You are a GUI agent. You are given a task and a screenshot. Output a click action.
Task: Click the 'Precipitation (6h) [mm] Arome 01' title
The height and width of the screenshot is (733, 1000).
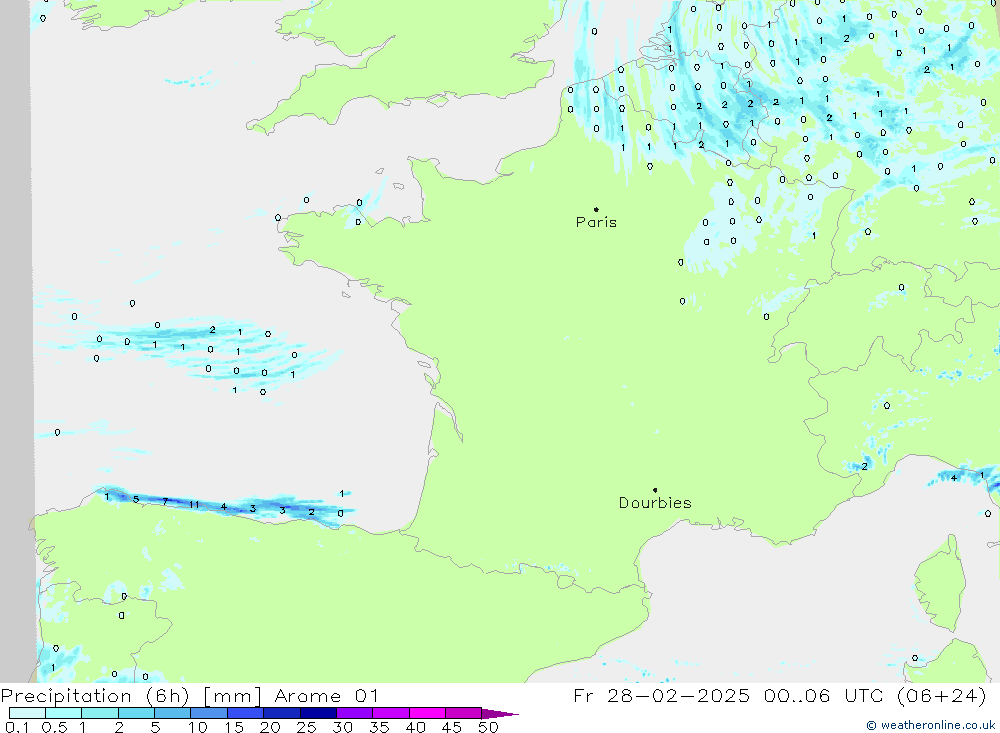189,696
